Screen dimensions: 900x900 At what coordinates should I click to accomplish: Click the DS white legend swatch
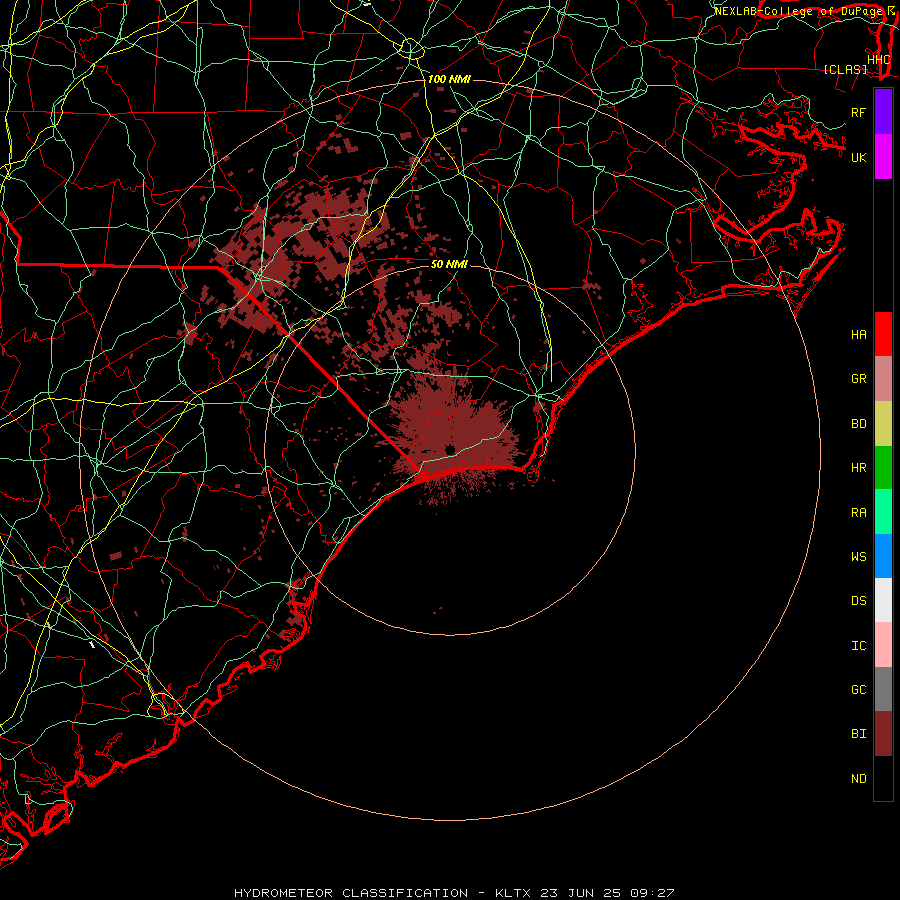pos(883,600)
